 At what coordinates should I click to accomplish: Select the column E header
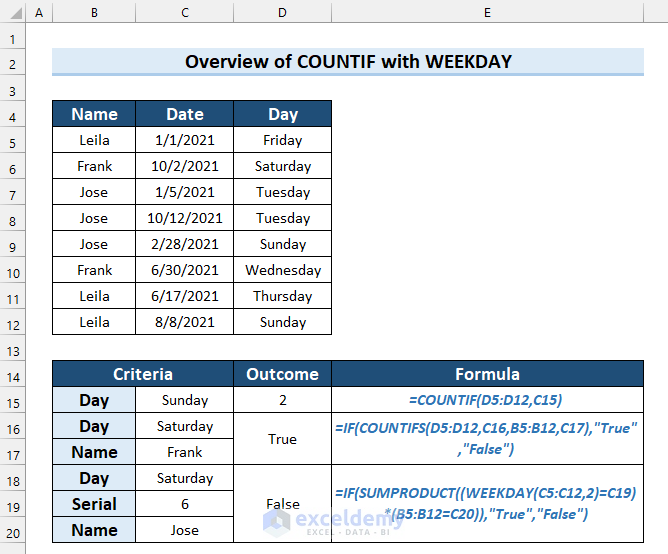(487, 13)
